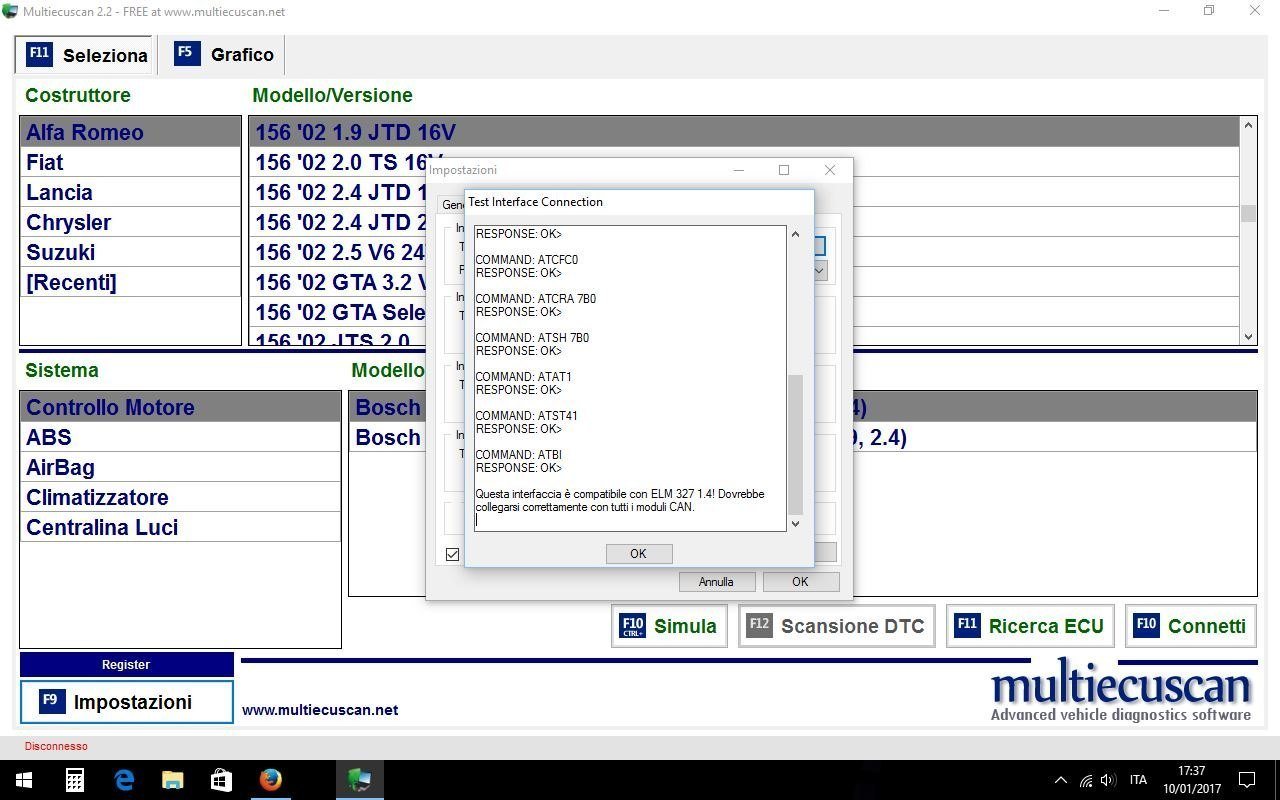Switch to the Seleziona tab
The height and width of the screenshot is (800, 1280).
tap(87, 55)
